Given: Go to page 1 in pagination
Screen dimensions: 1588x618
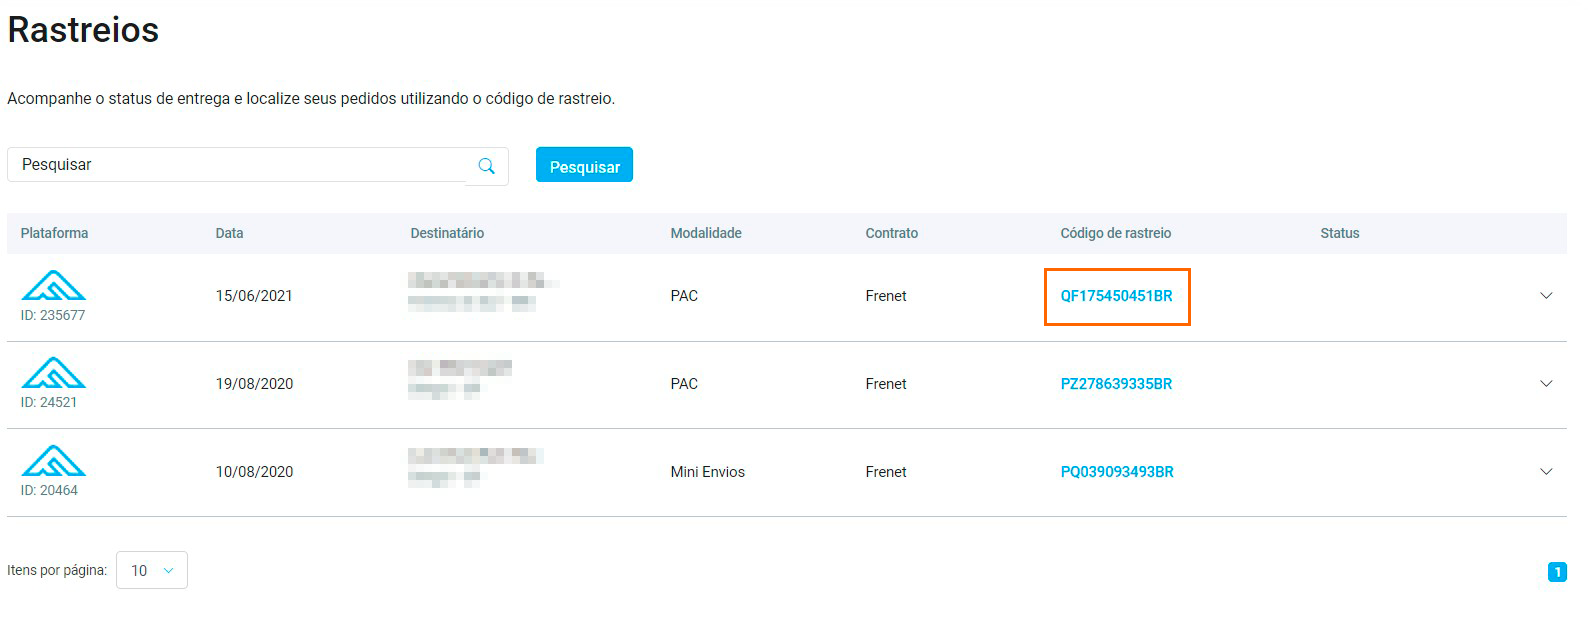Looking at the screenshot, I should coord(1557,572).
